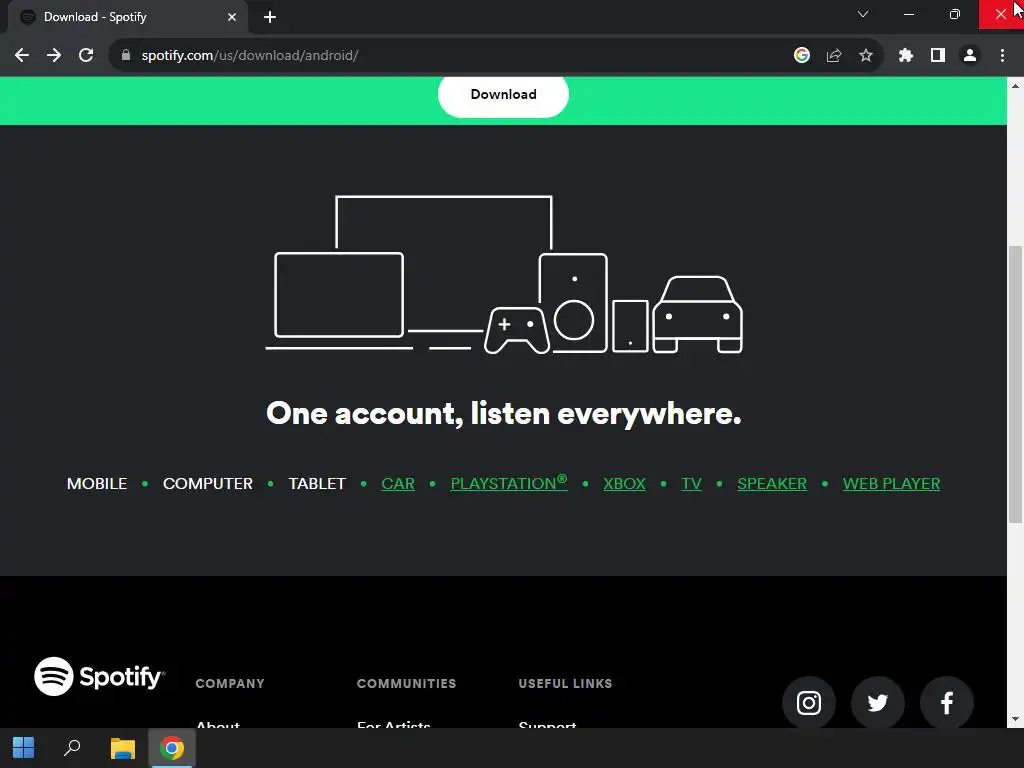Click the COMPUTER text label
Image resolution: width=1024 pixels, height=768 pixels.
click(208, 484)
